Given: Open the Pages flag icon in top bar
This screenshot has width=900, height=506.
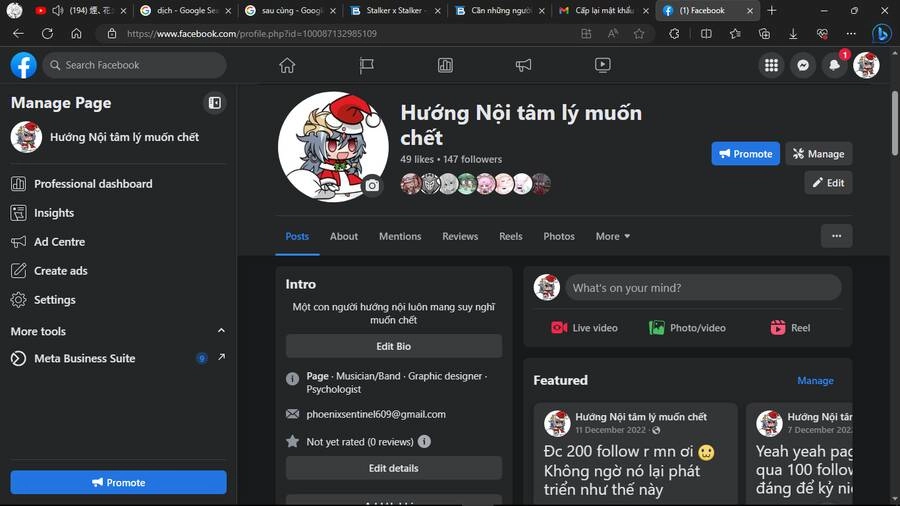Looking at the screenshot, I should (366, 65).
